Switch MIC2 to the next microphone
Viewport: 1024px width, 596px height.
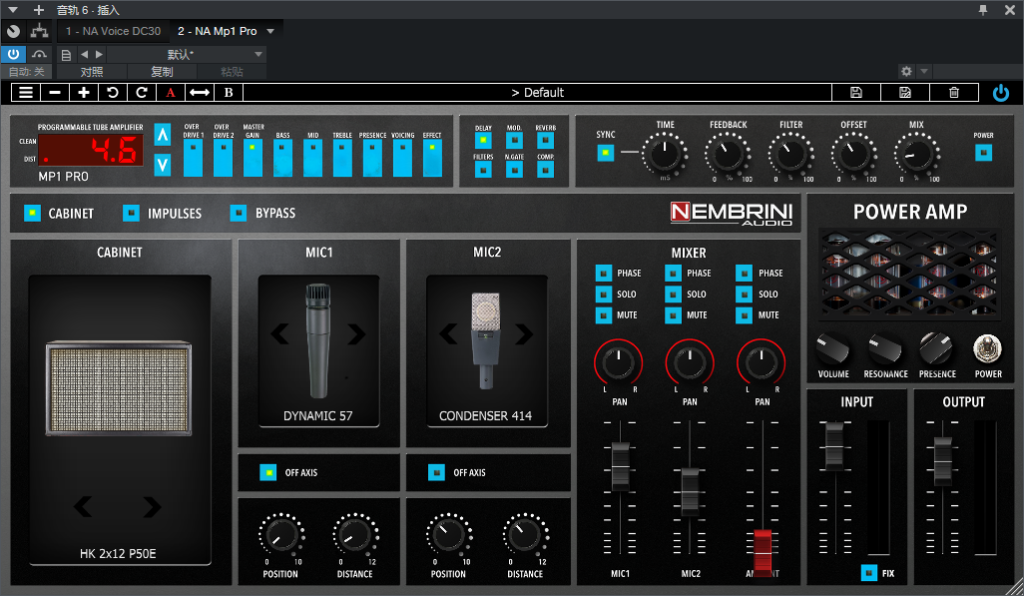coord(524,334)
